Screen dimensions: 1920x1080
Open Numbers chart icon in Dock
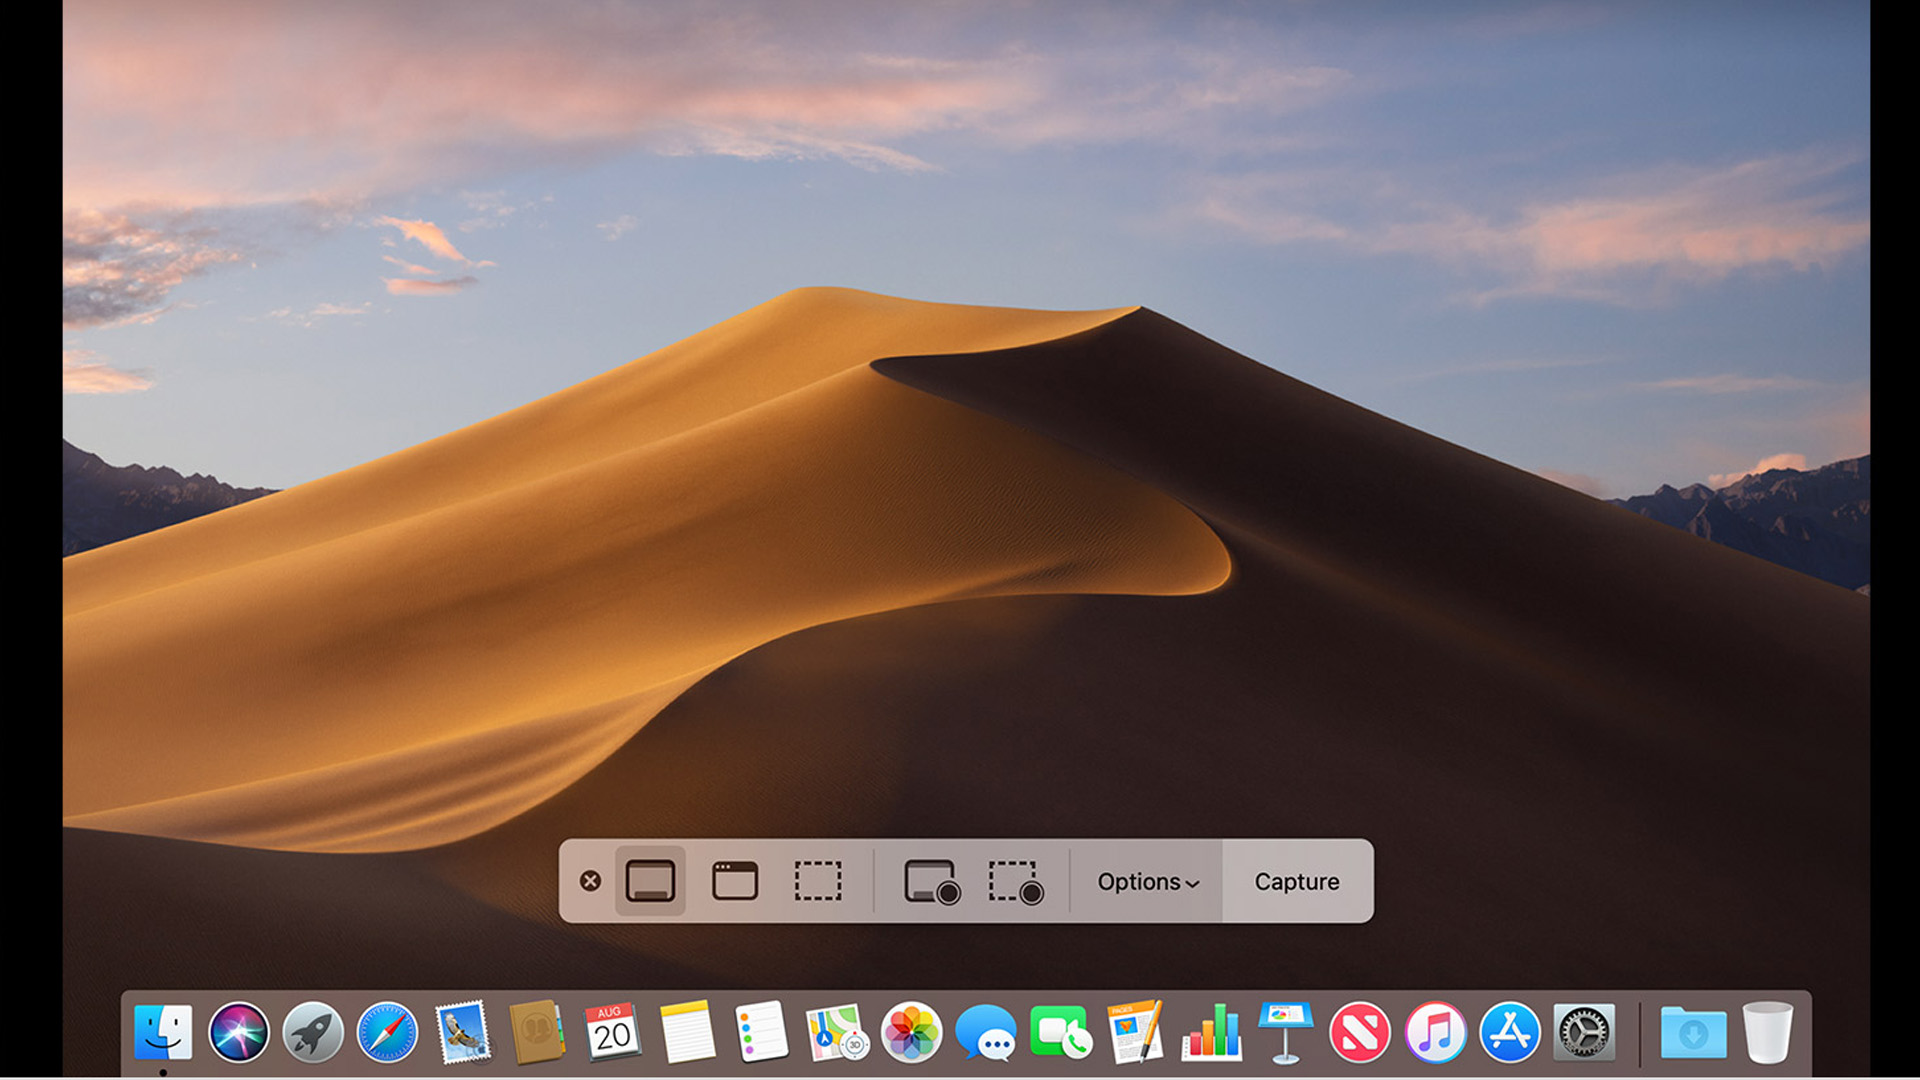coord(1211,1032)
